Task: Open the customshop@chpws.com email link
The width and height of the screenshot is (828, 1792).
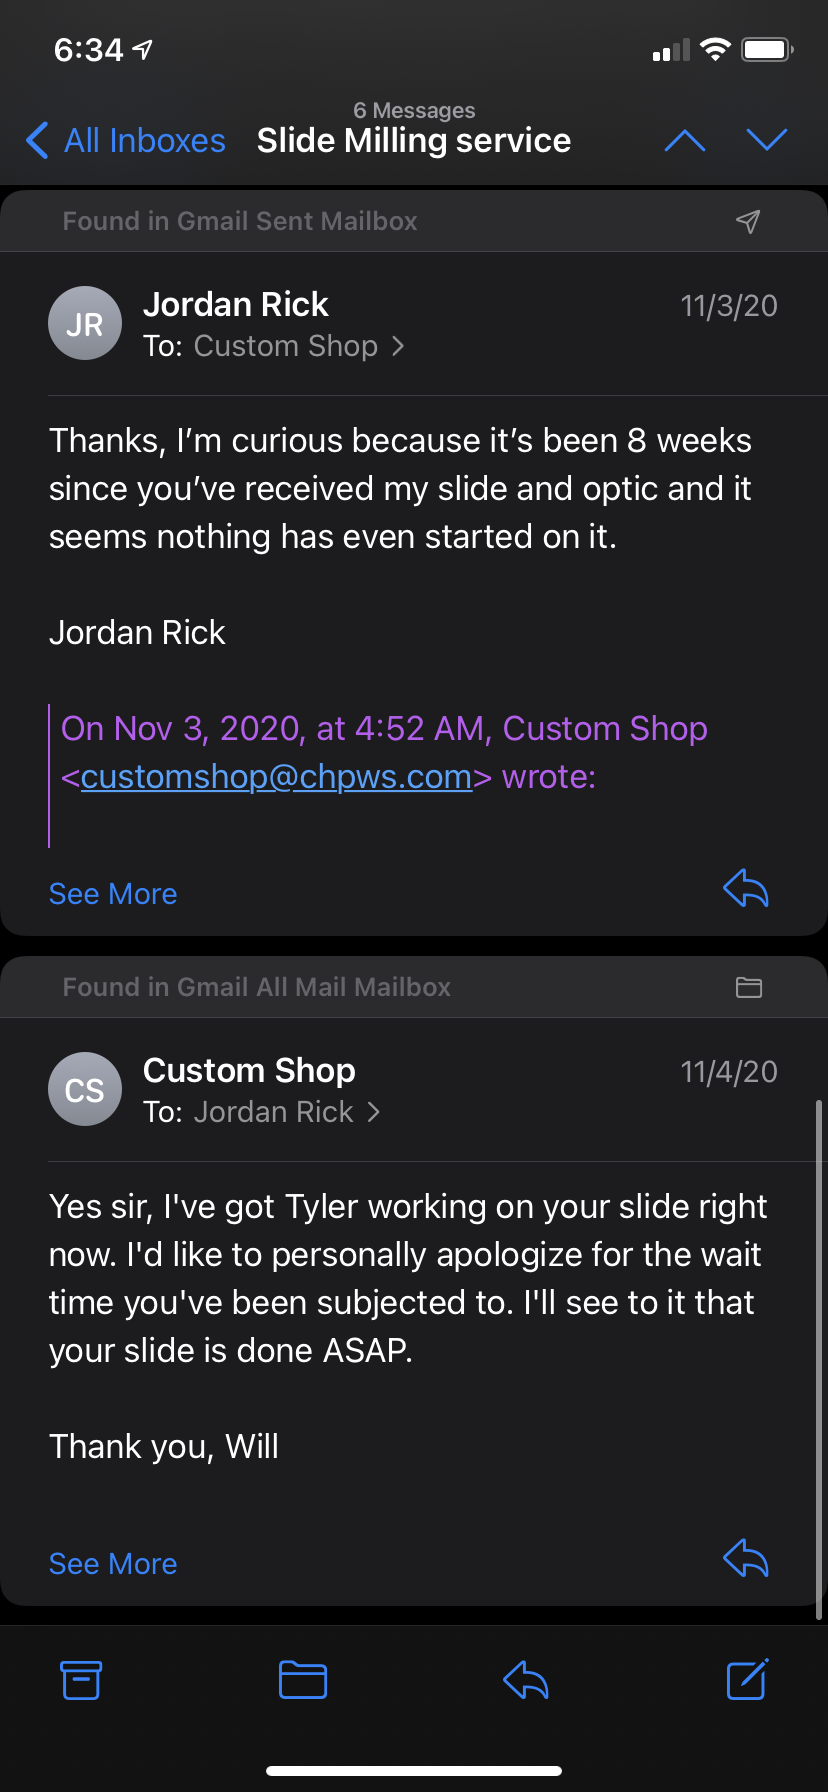Action: coord(276,777)
